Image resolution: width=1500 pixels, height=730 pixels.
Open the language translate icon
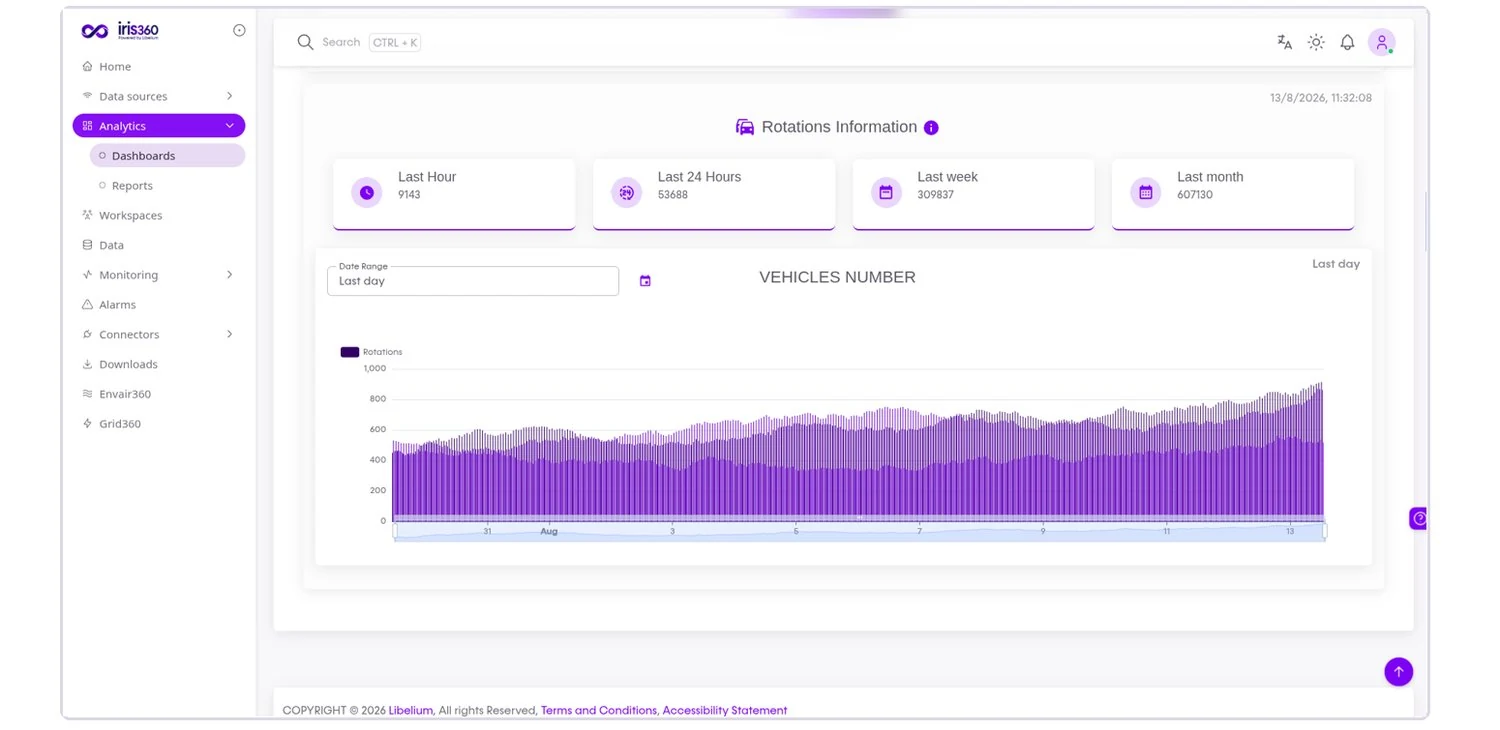(1285, 42)
